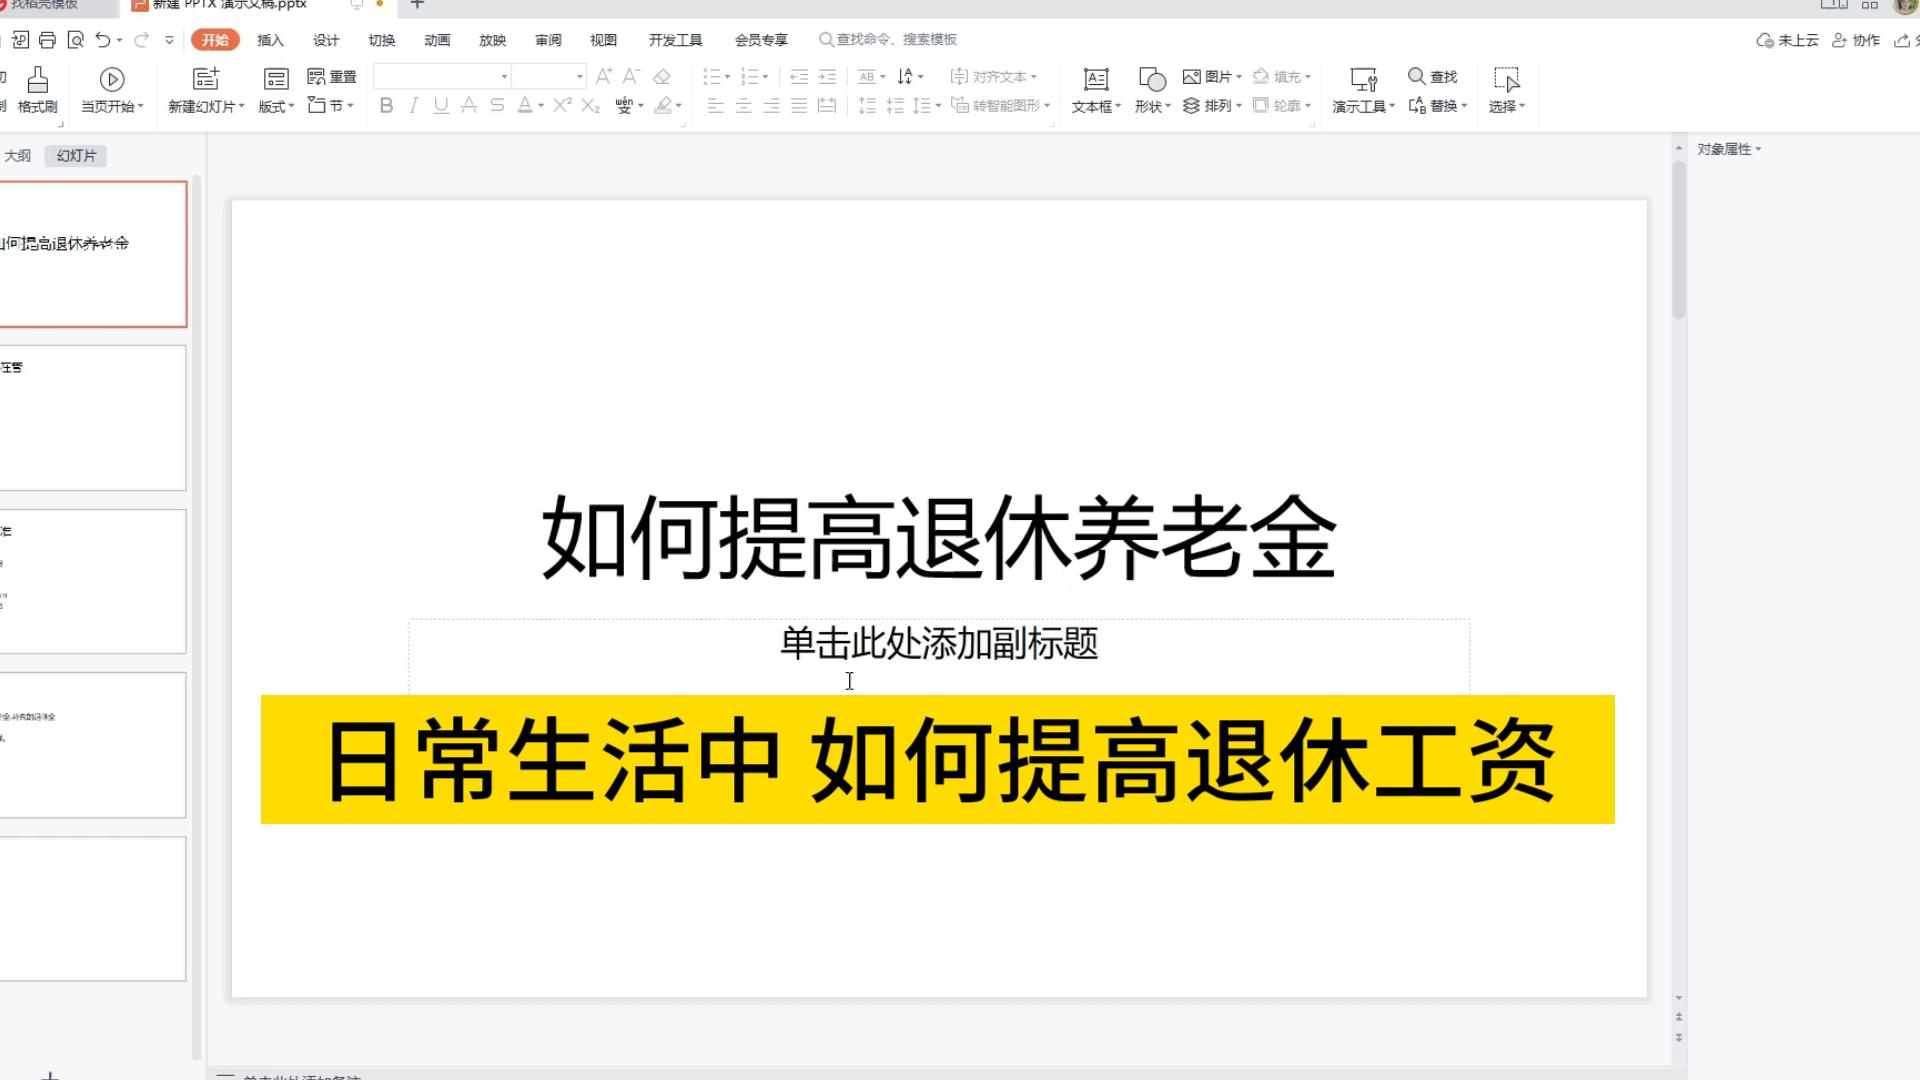Toggle Underline formatting
This screenshot has width=1920, height=1080.
(x=441, y=106)
